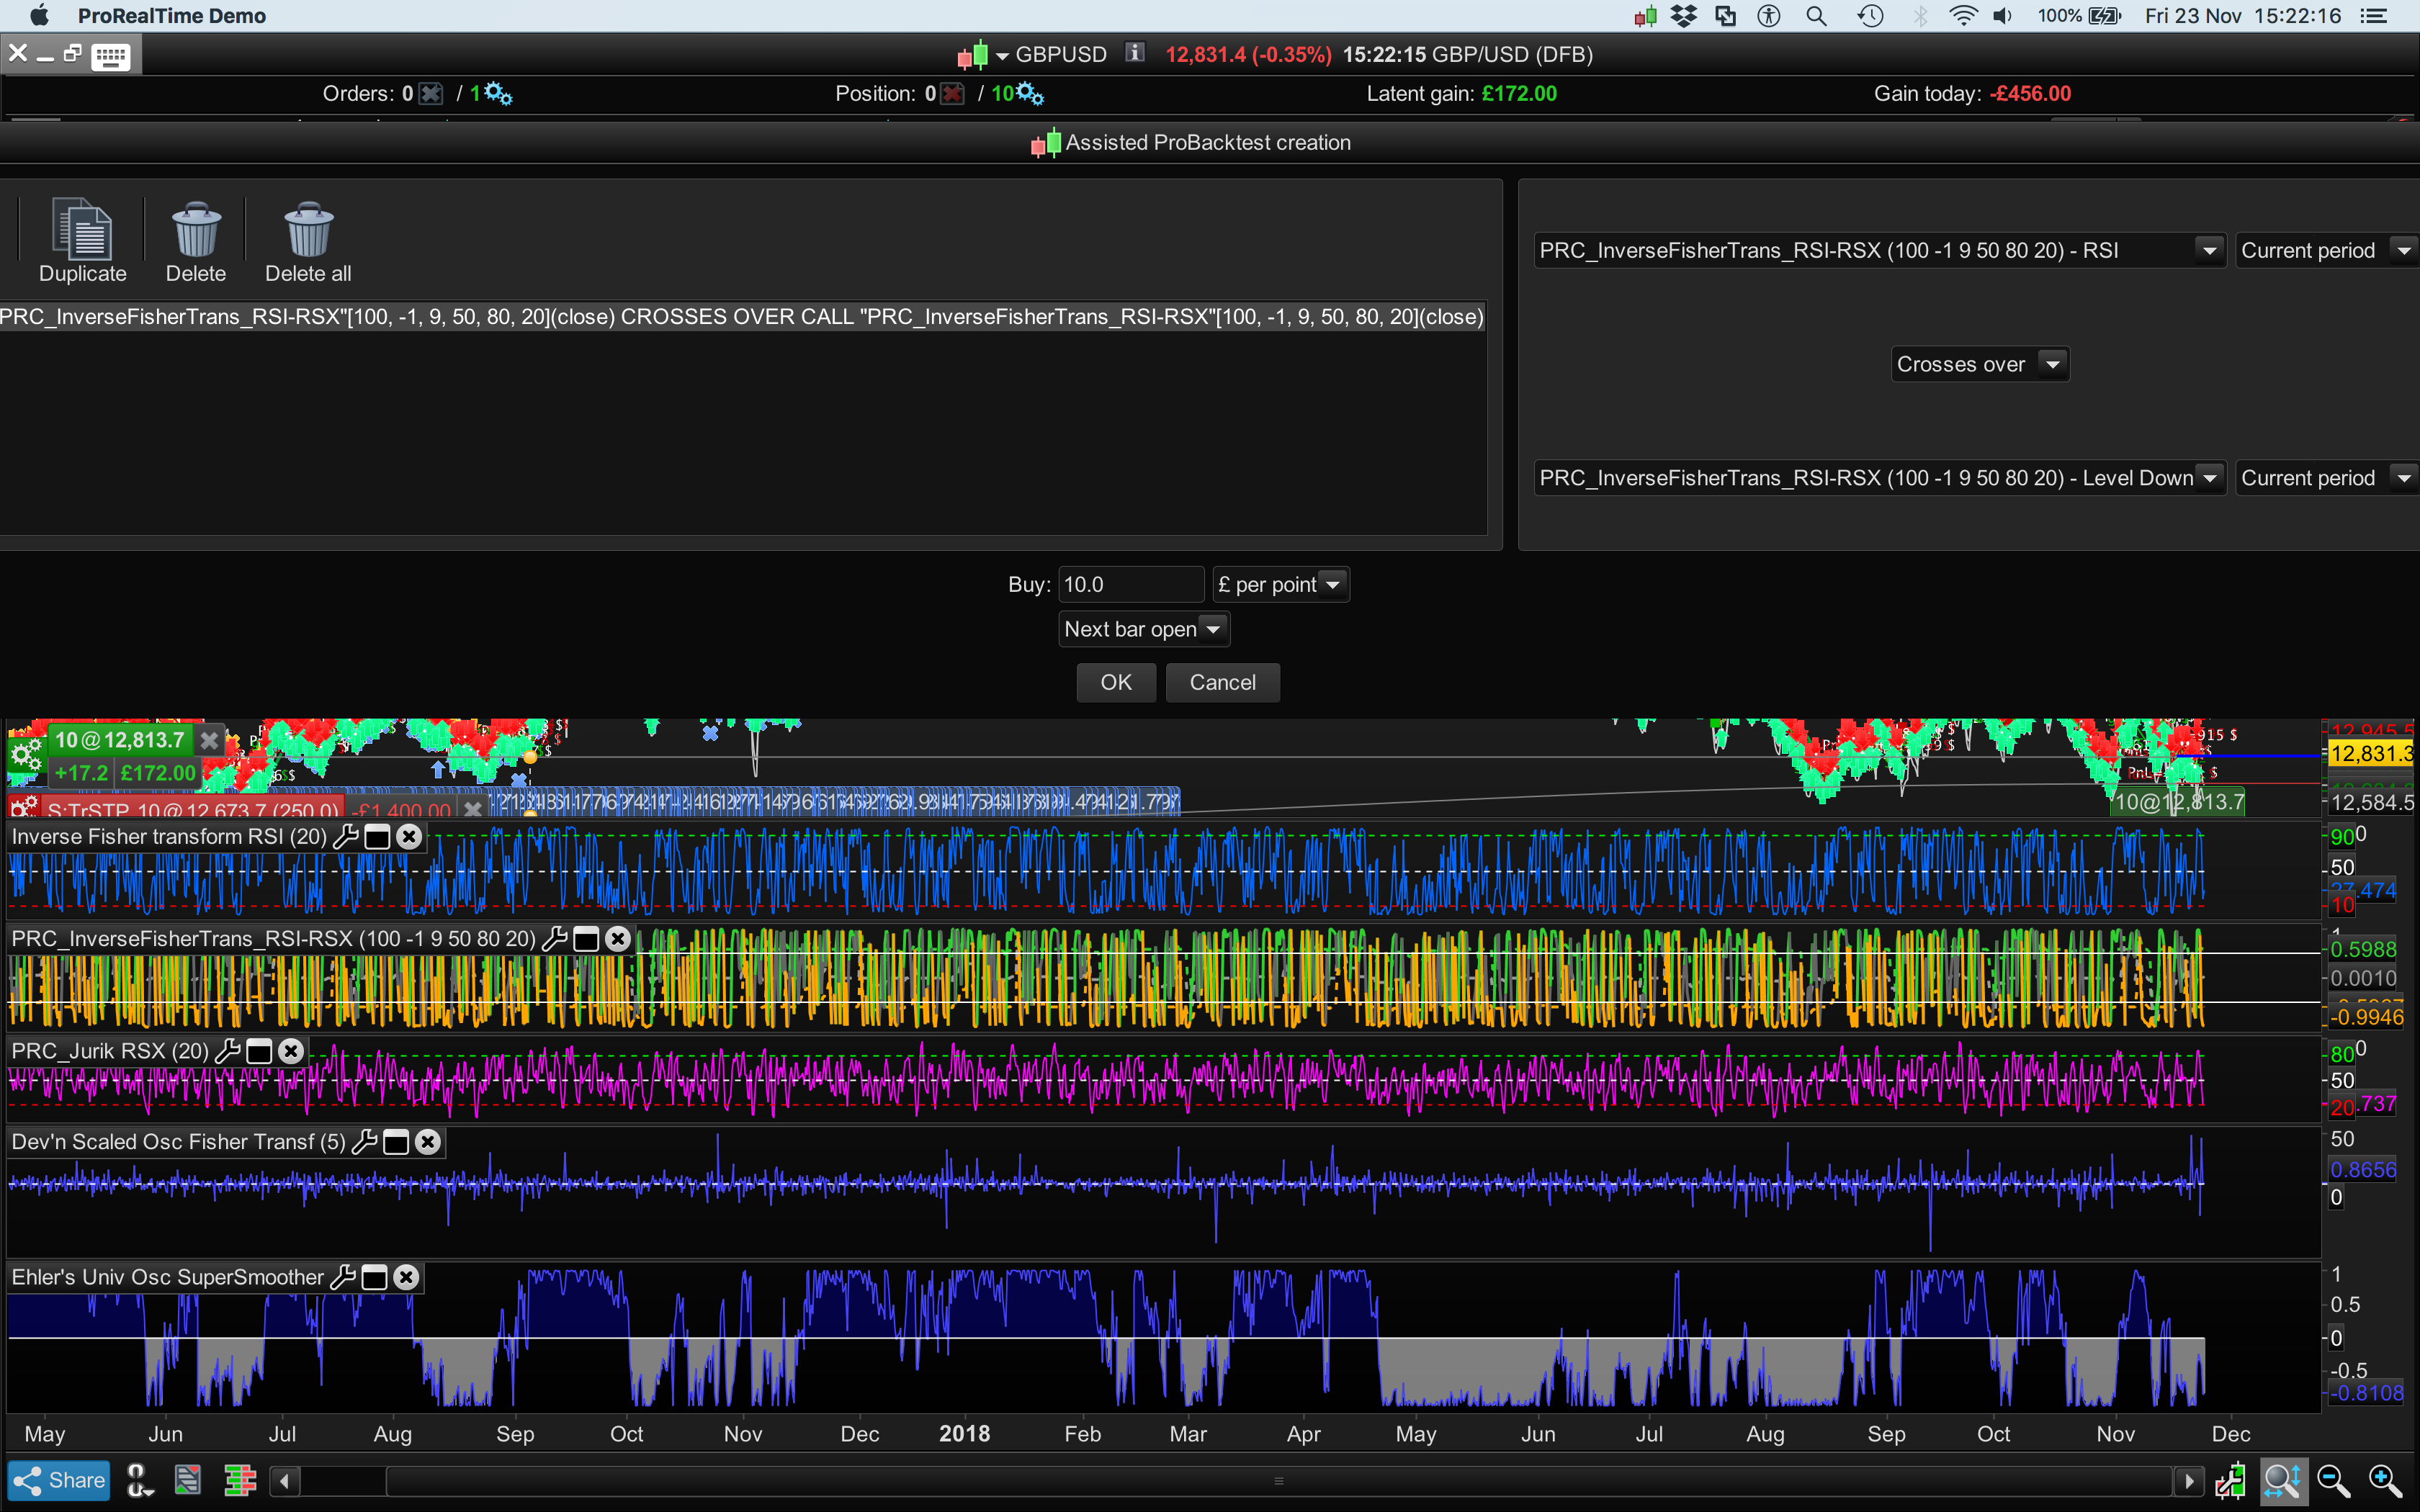Open the ProRealTime Demo menu
The width and height of the screenshot is (2420, 1512).
(171, 16)
